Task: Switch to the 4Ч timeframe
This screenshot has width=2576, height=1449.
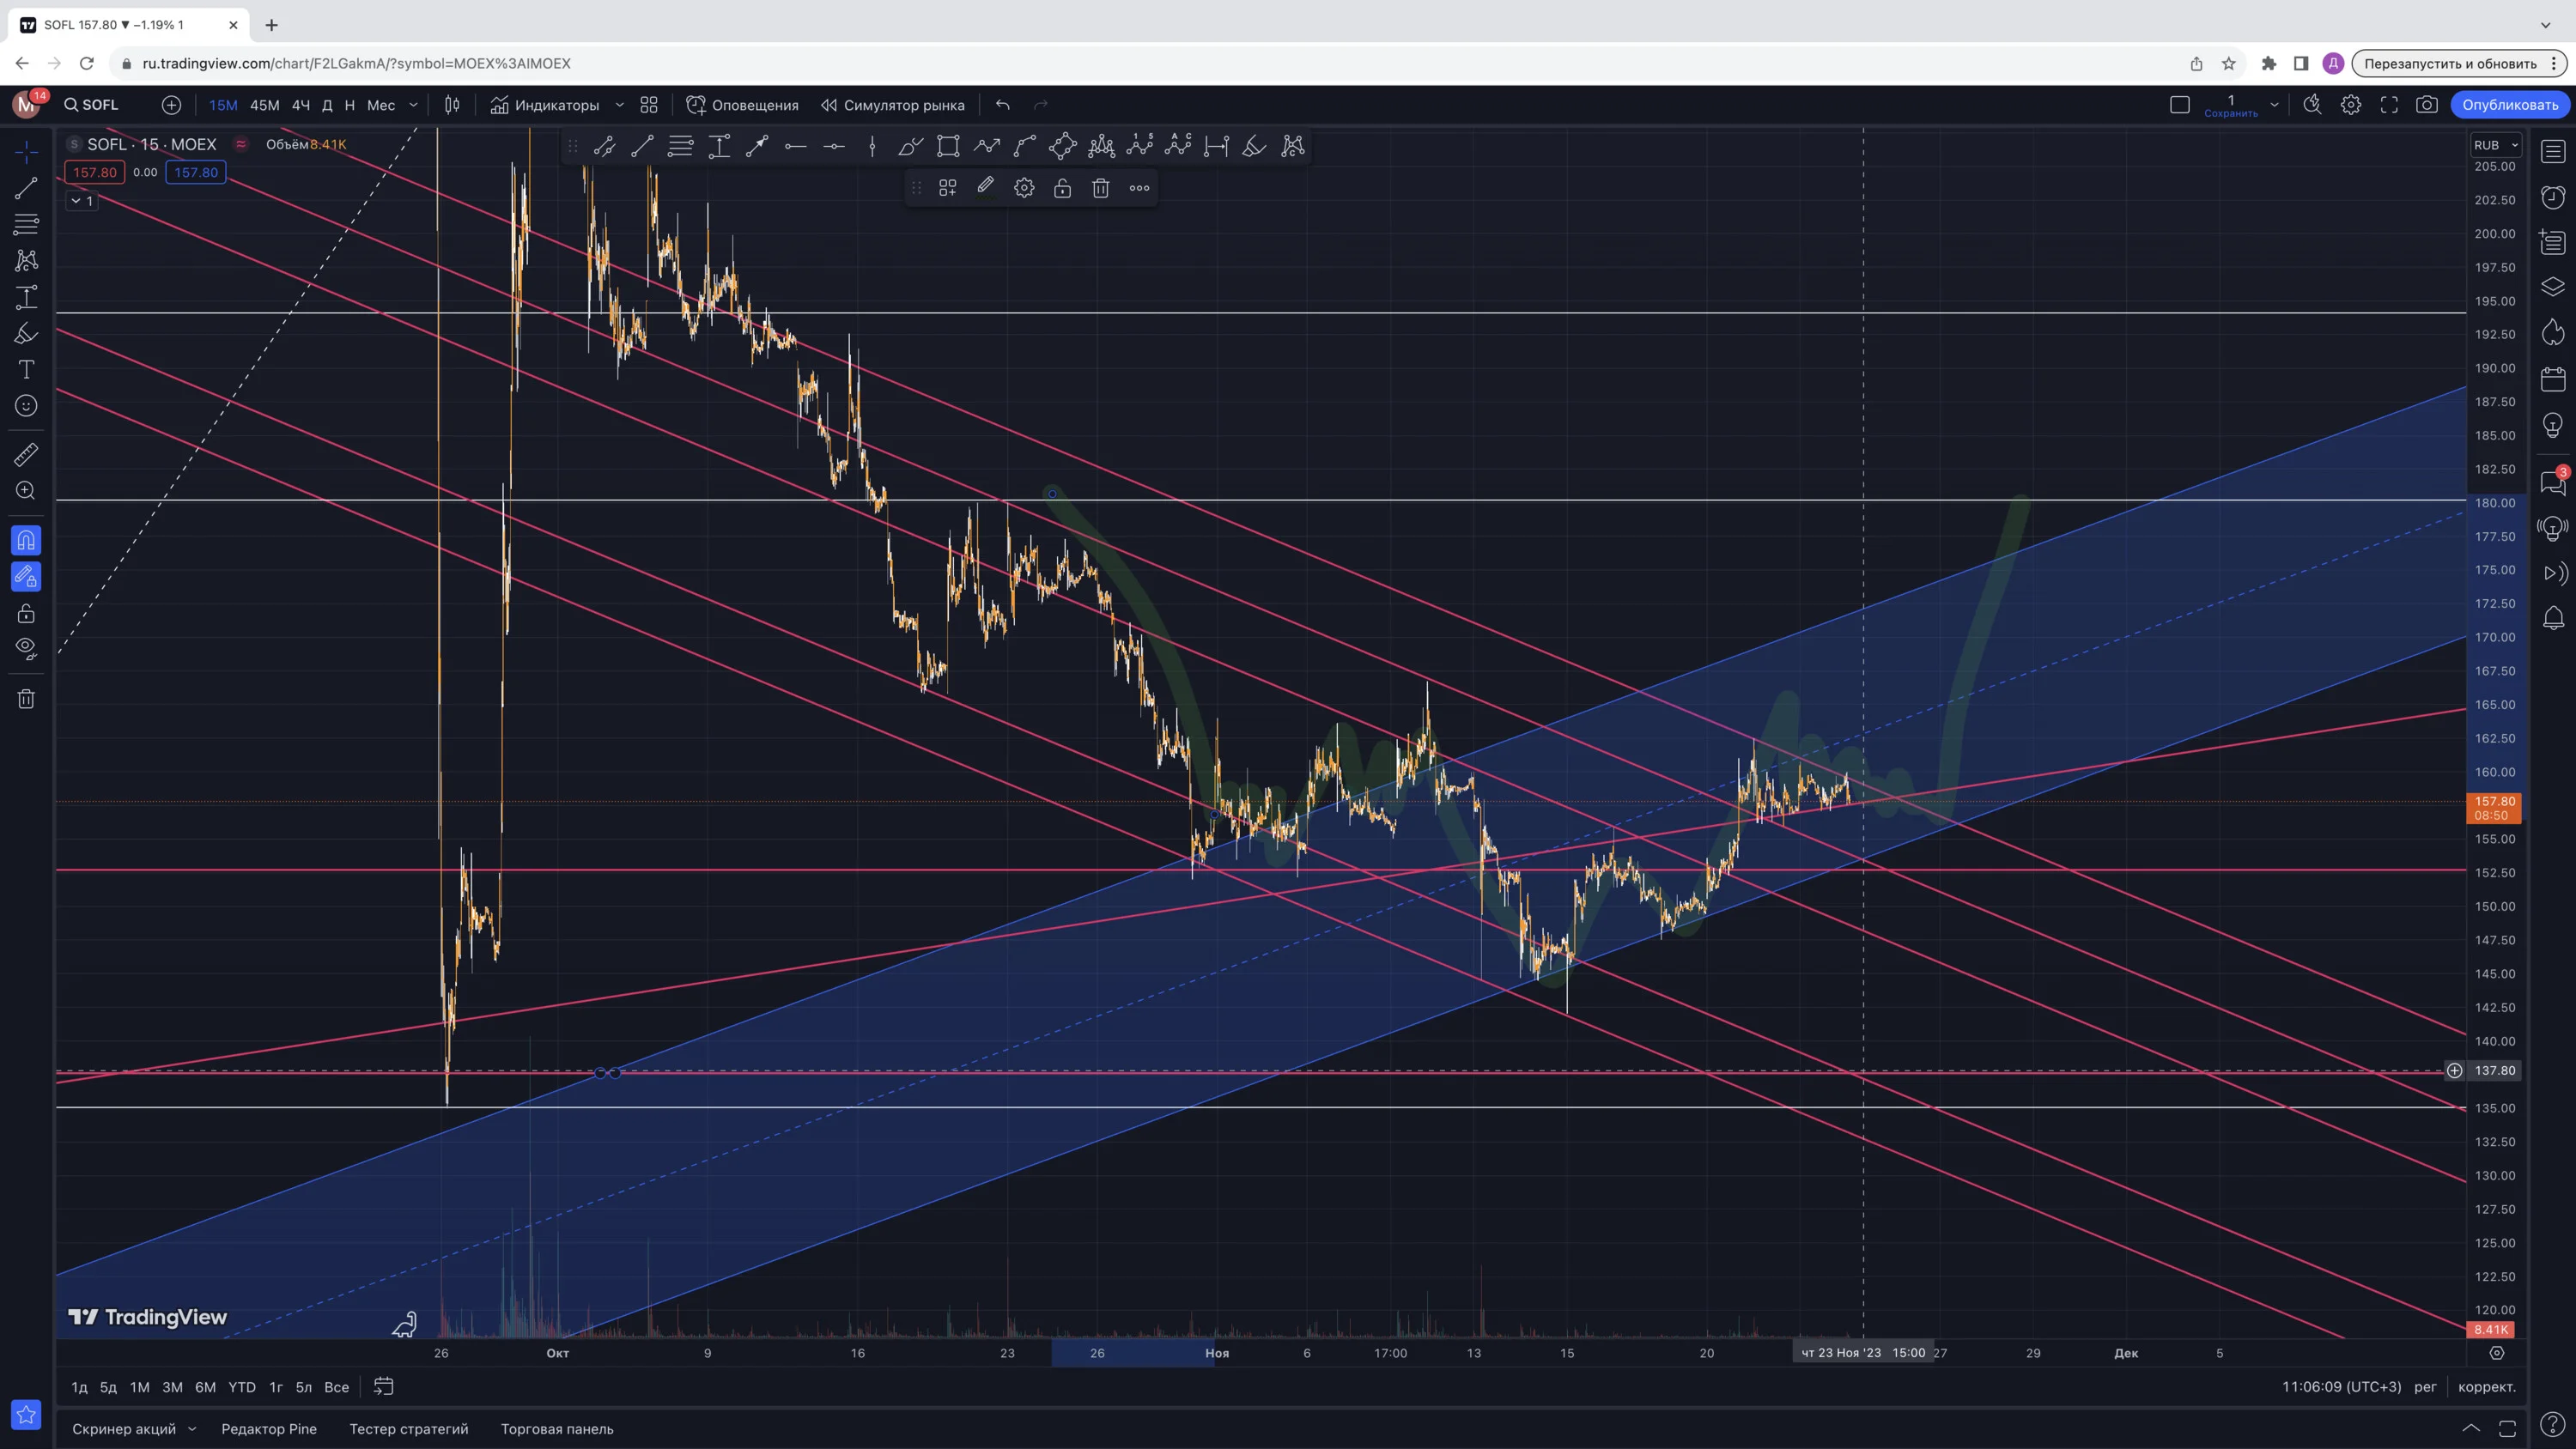Action: [x=301, y=105]
